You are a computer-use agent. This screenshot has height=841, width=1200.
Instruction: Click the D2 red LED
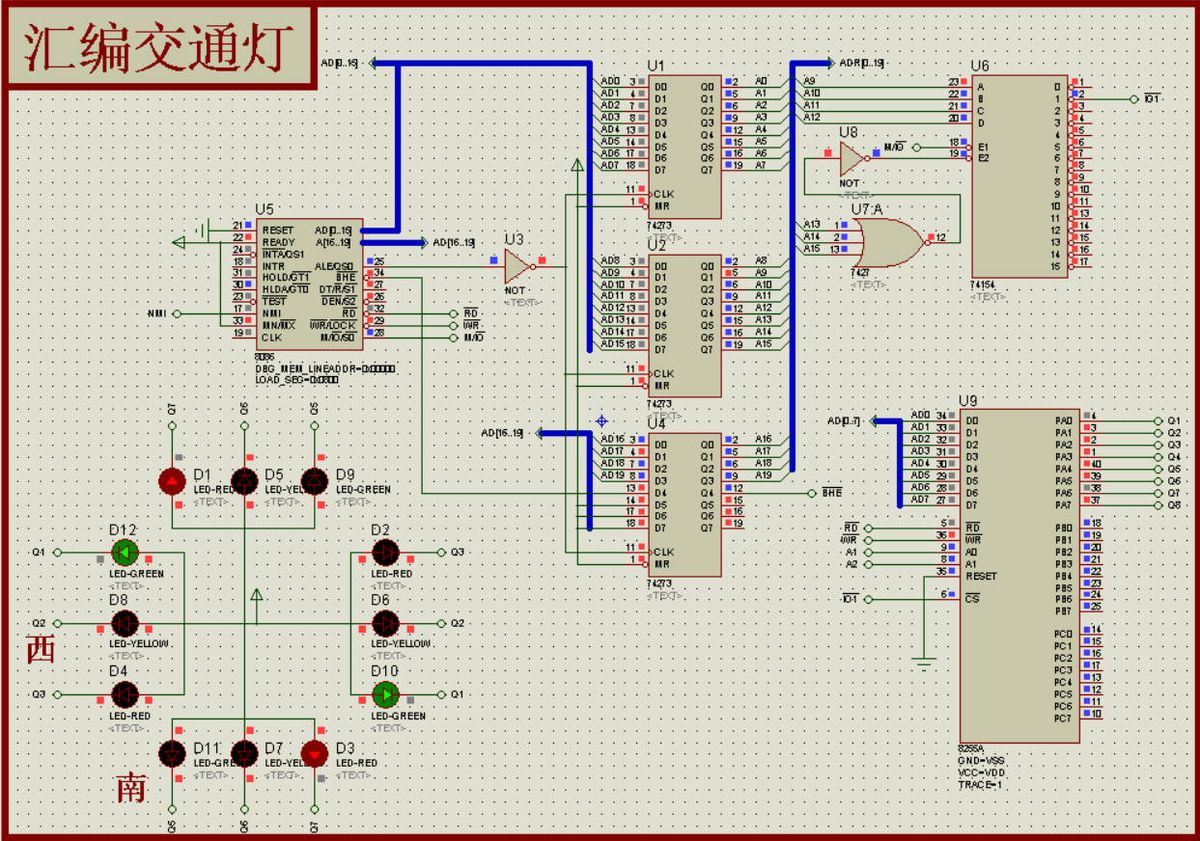386,552
